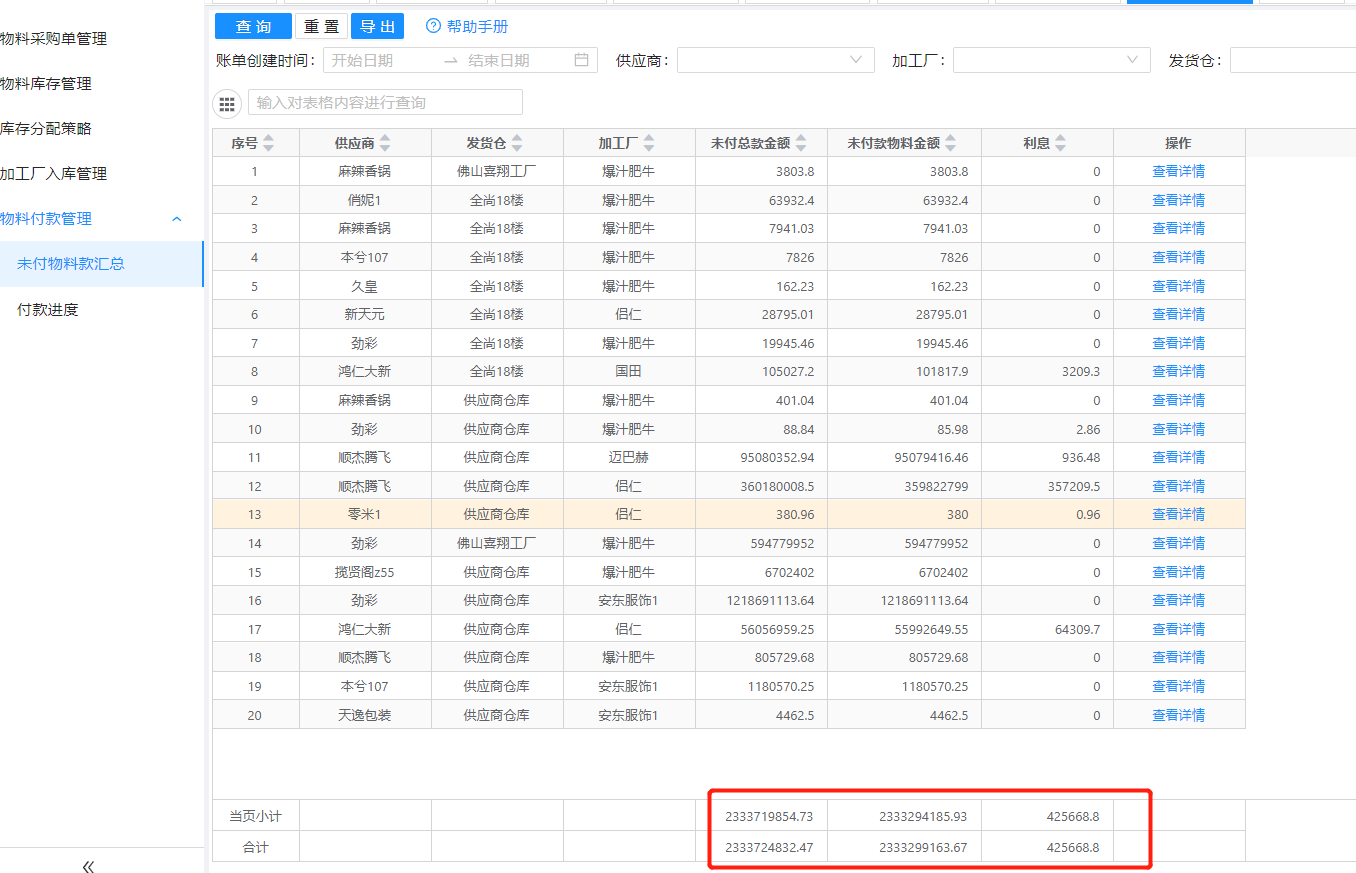Click the calendar icon in date range
The image size is (1356, 873).
click(x=581, y=60)
